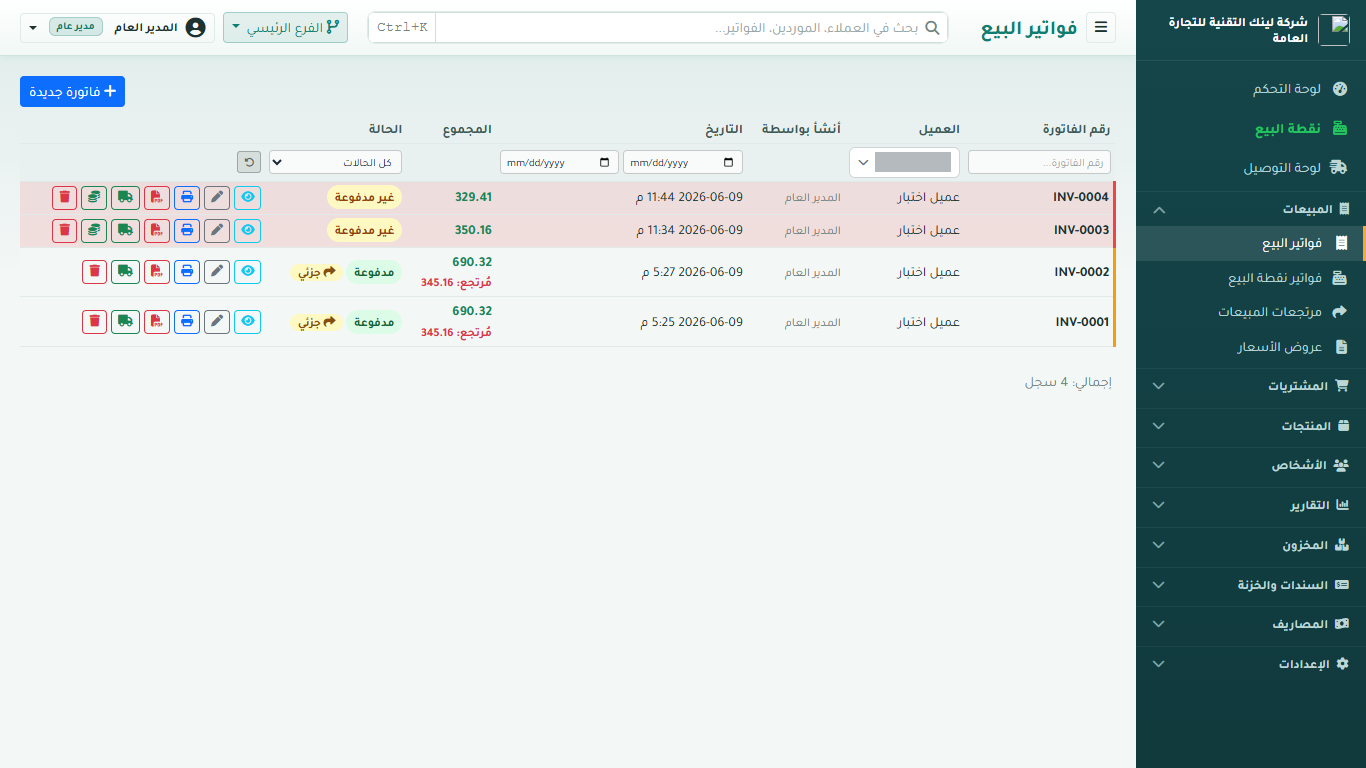Click the company logo in sidebar header
This screenshot has width=1366, height=768.
click(x=1334, y=30)
